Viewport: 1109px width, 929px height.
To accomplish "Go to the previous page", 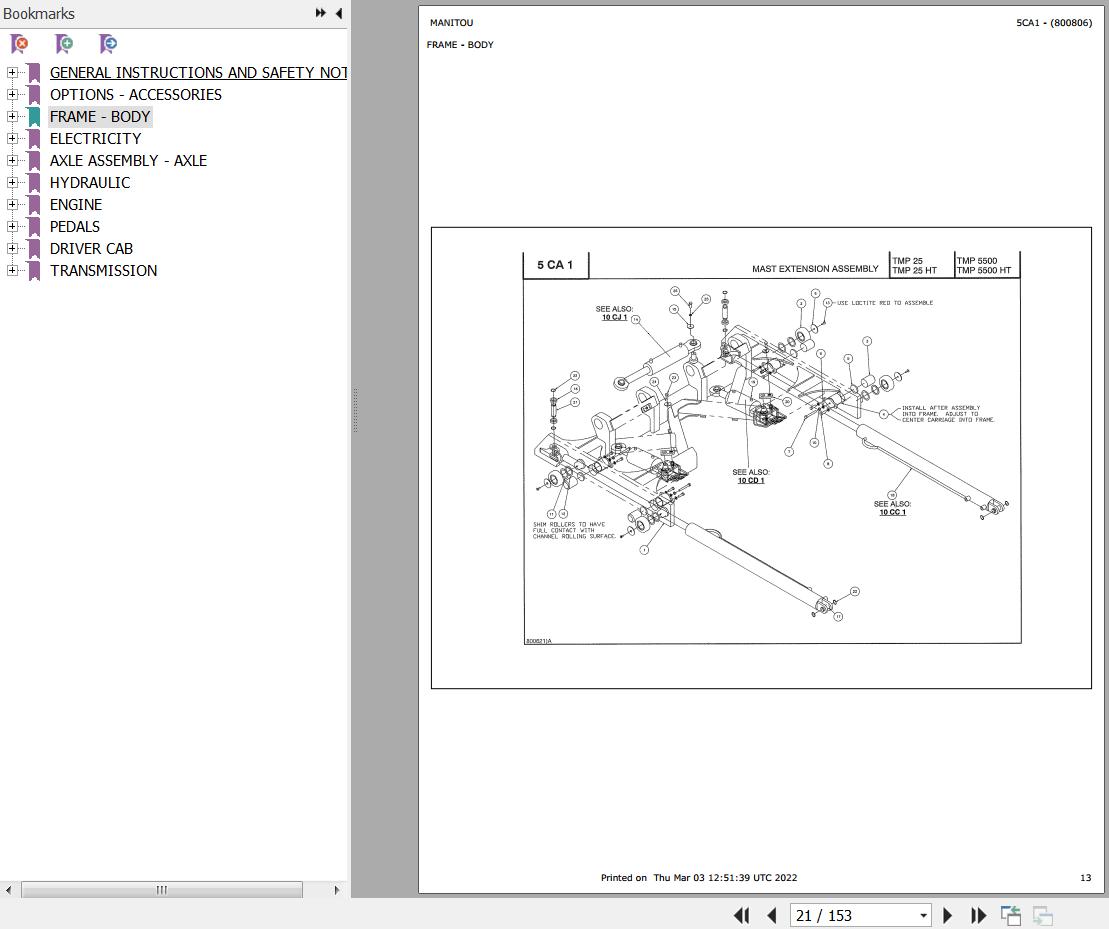I will 772,916.
